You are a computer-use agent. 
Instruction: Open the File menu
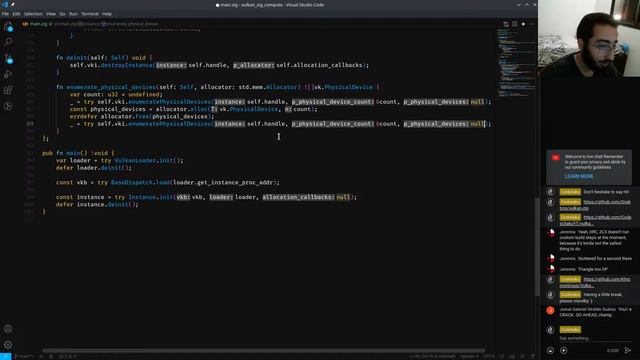pyautogui.click(x=5, y=14)
